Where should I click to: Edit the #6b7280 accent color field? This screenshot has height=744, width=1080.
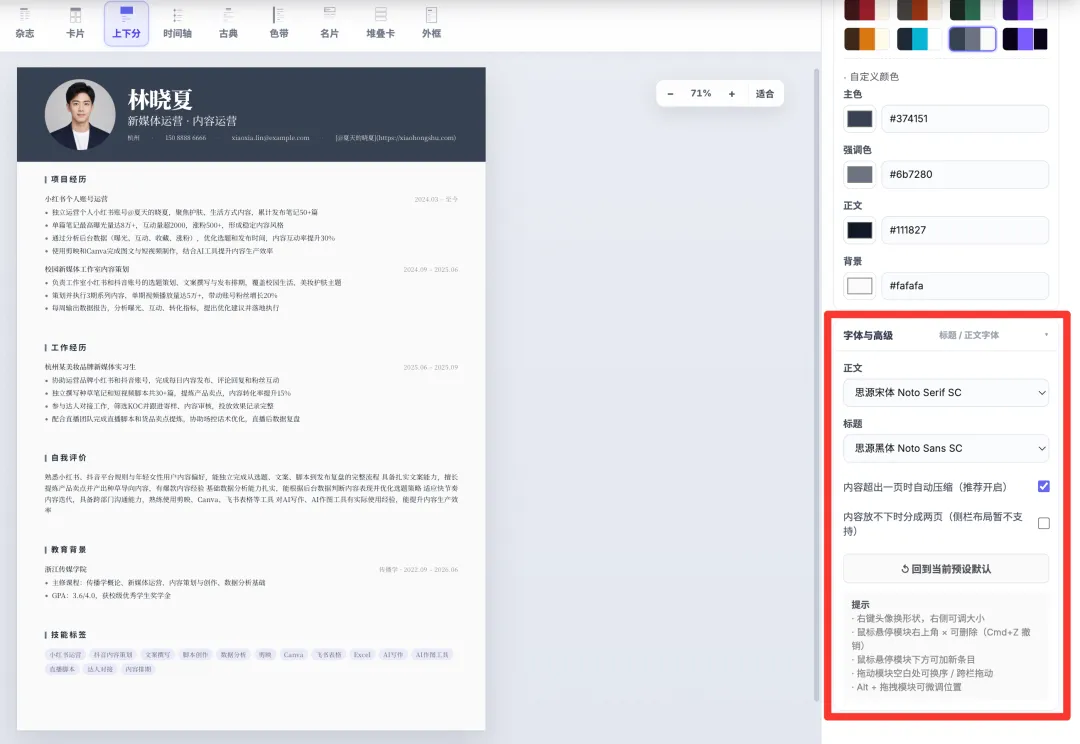click(x=965, y=174)
